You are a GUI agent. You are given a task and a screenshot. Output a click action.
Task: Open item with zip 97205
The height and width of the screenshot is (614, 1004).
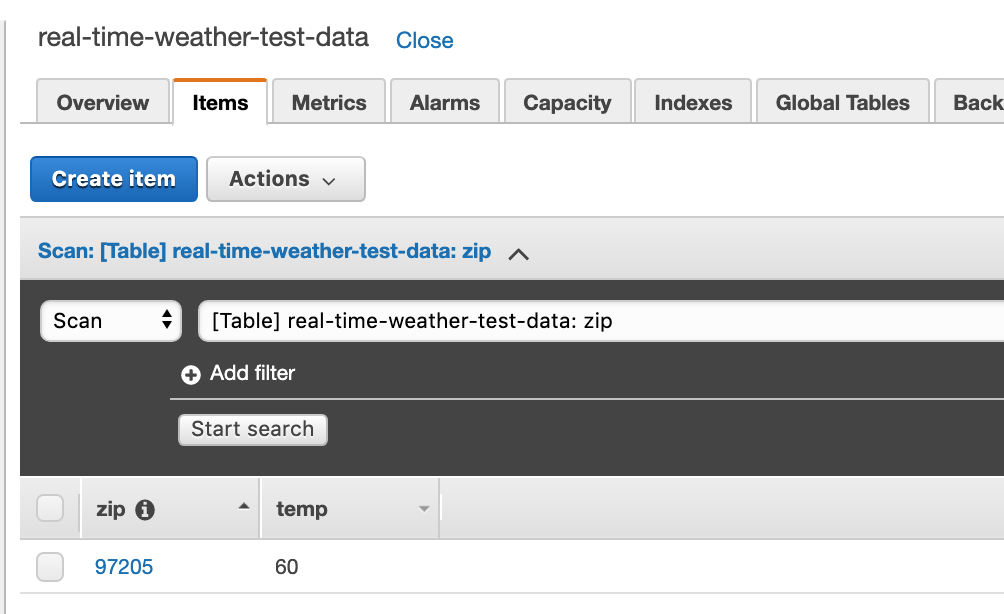tap(124, 567)
